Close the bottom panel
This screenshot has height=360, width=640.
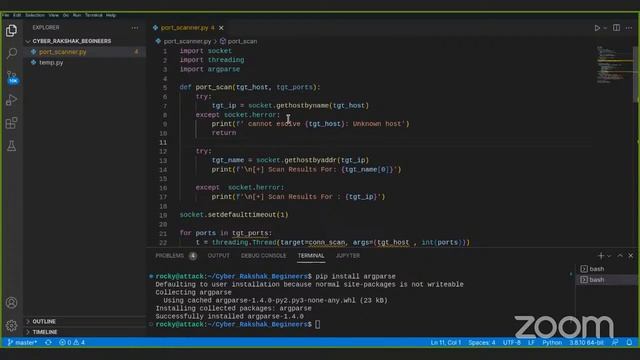coord(631,256)
